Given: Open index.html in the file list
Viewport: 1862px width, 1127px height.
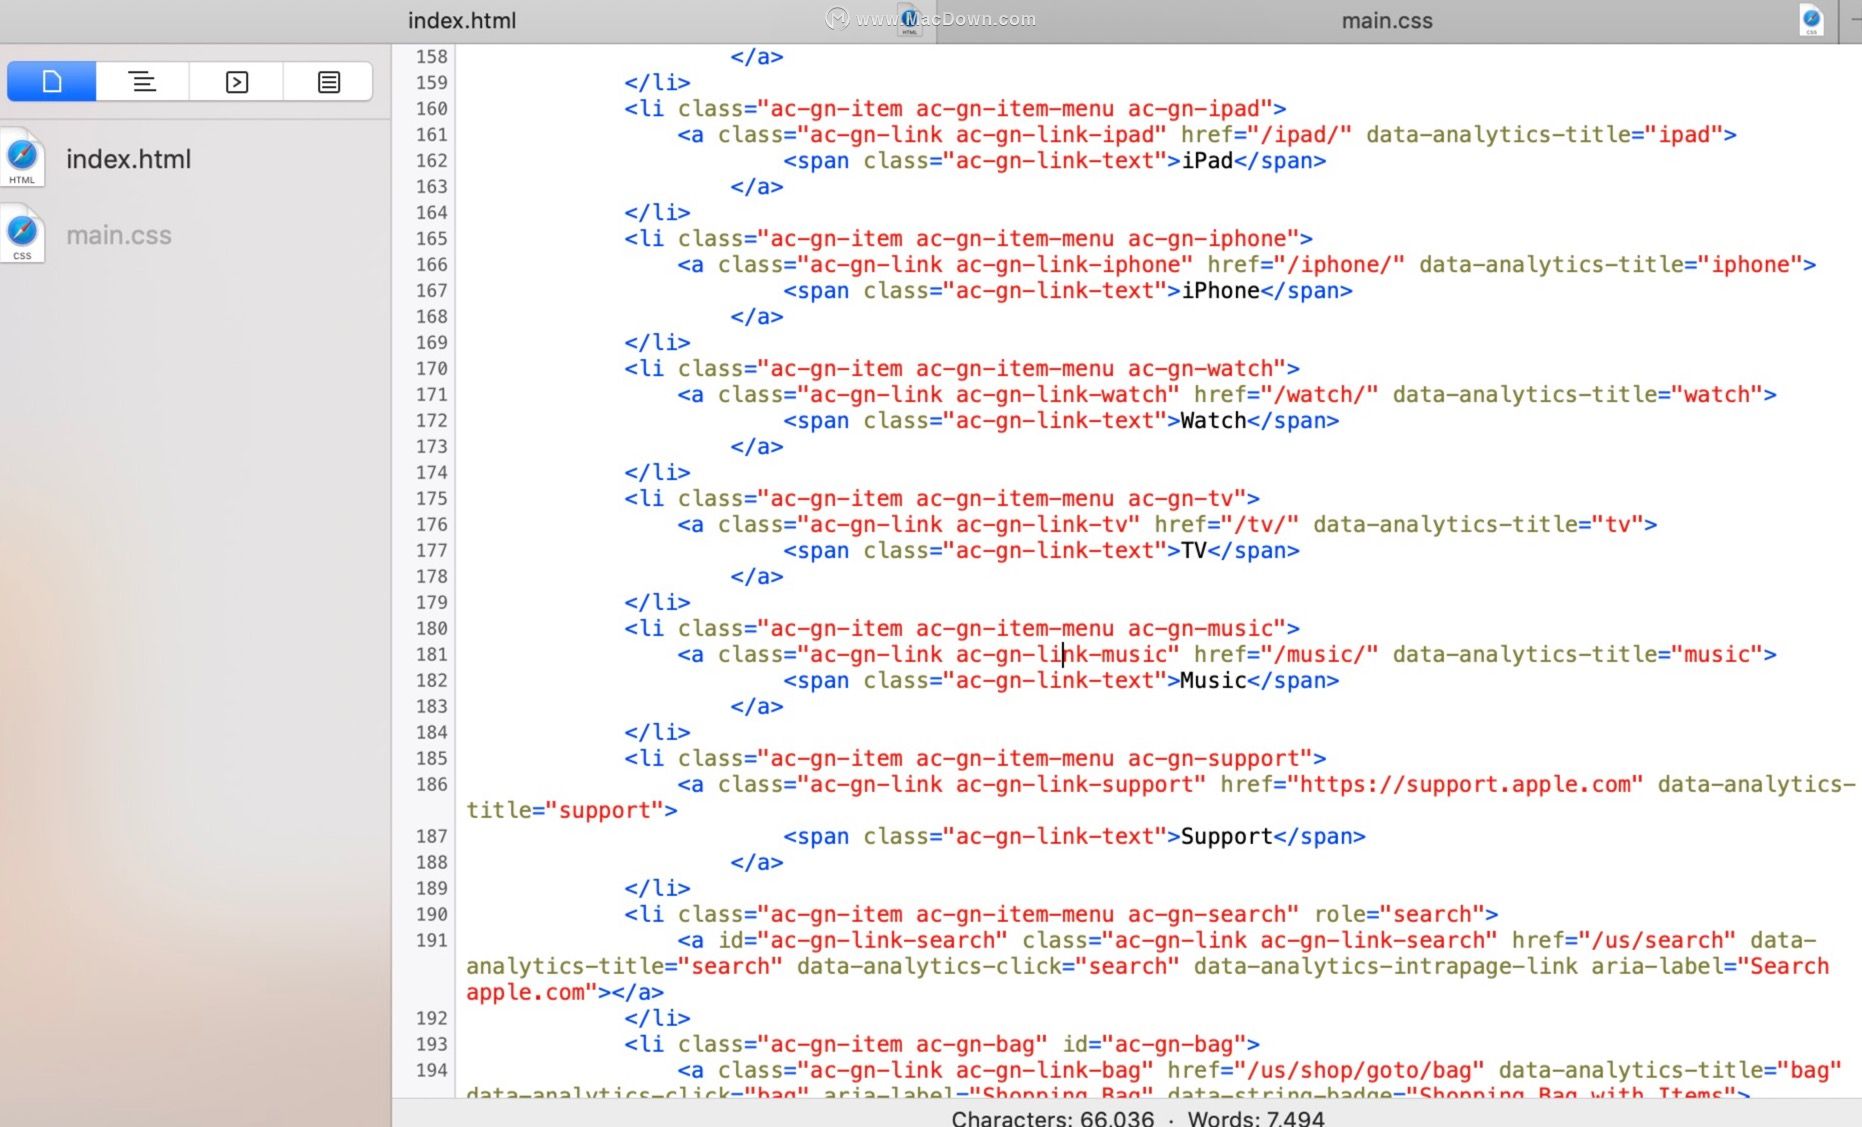Looking at the screenshot, I should [128, 159].
